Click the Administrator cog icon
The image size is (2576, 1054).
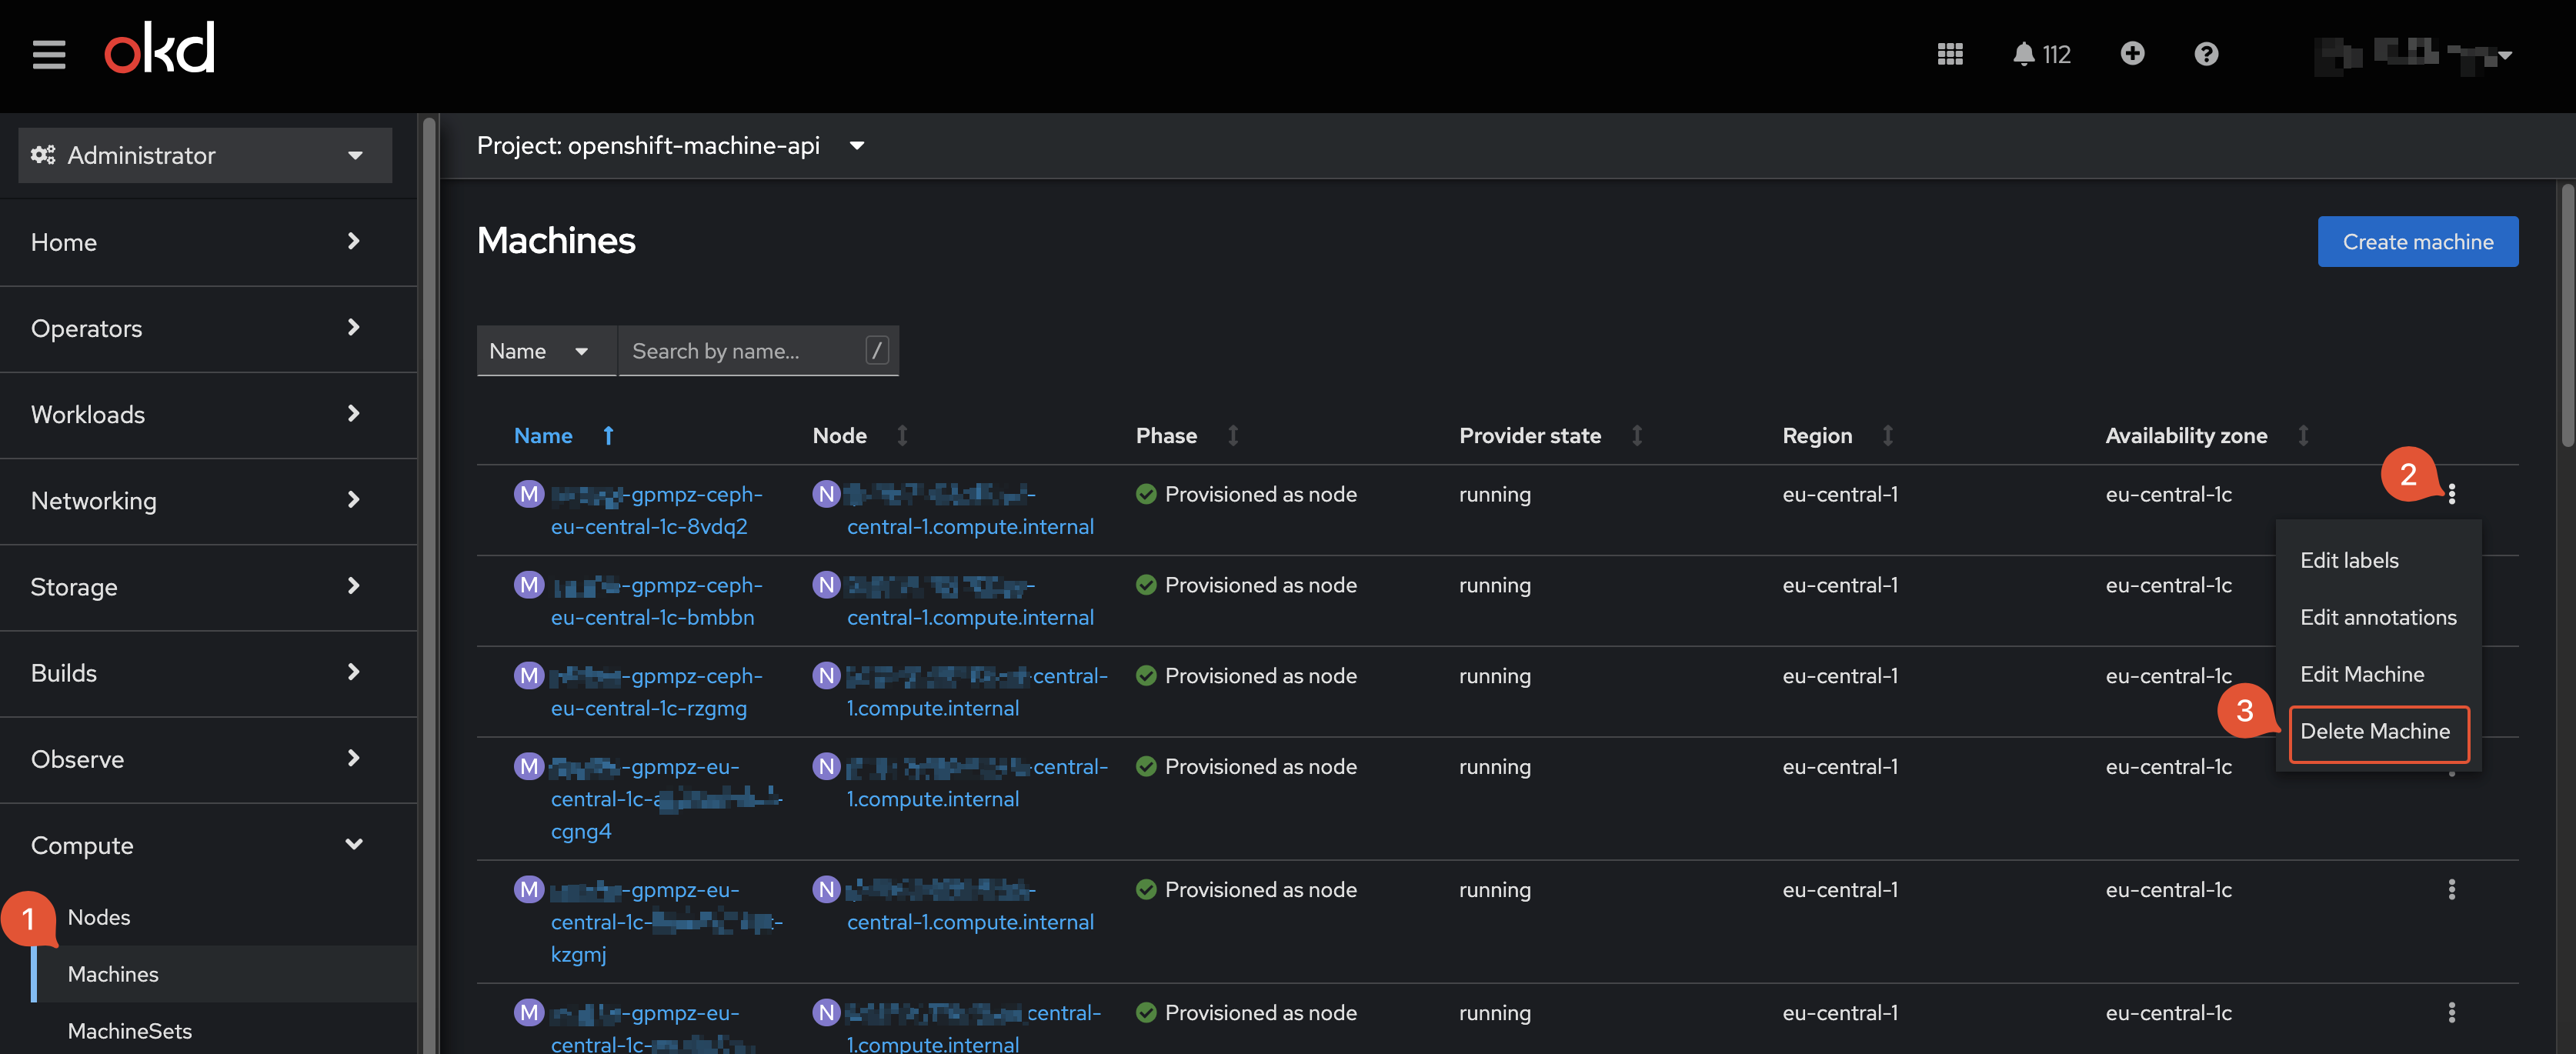(x=43, y=155)
